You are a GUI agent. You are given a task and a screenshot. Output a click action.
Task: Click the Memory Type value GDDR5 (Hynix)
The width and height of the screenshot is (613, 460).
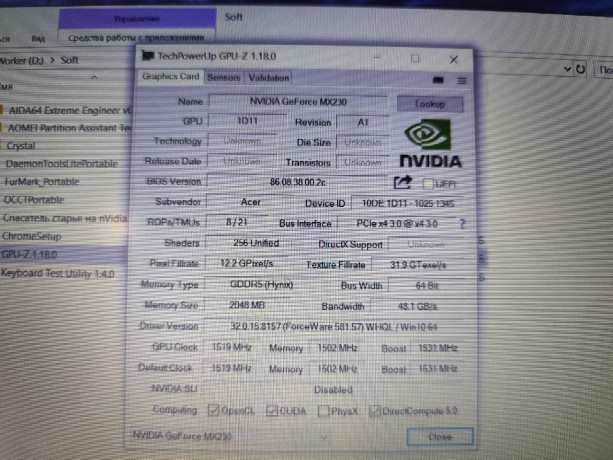coord(261,285)
